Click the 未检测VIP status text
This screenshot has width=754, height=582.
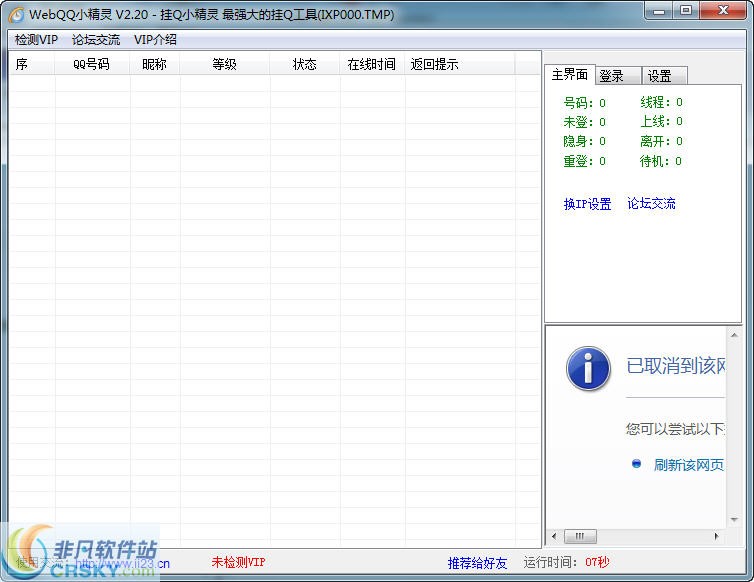tap(239, 562)
